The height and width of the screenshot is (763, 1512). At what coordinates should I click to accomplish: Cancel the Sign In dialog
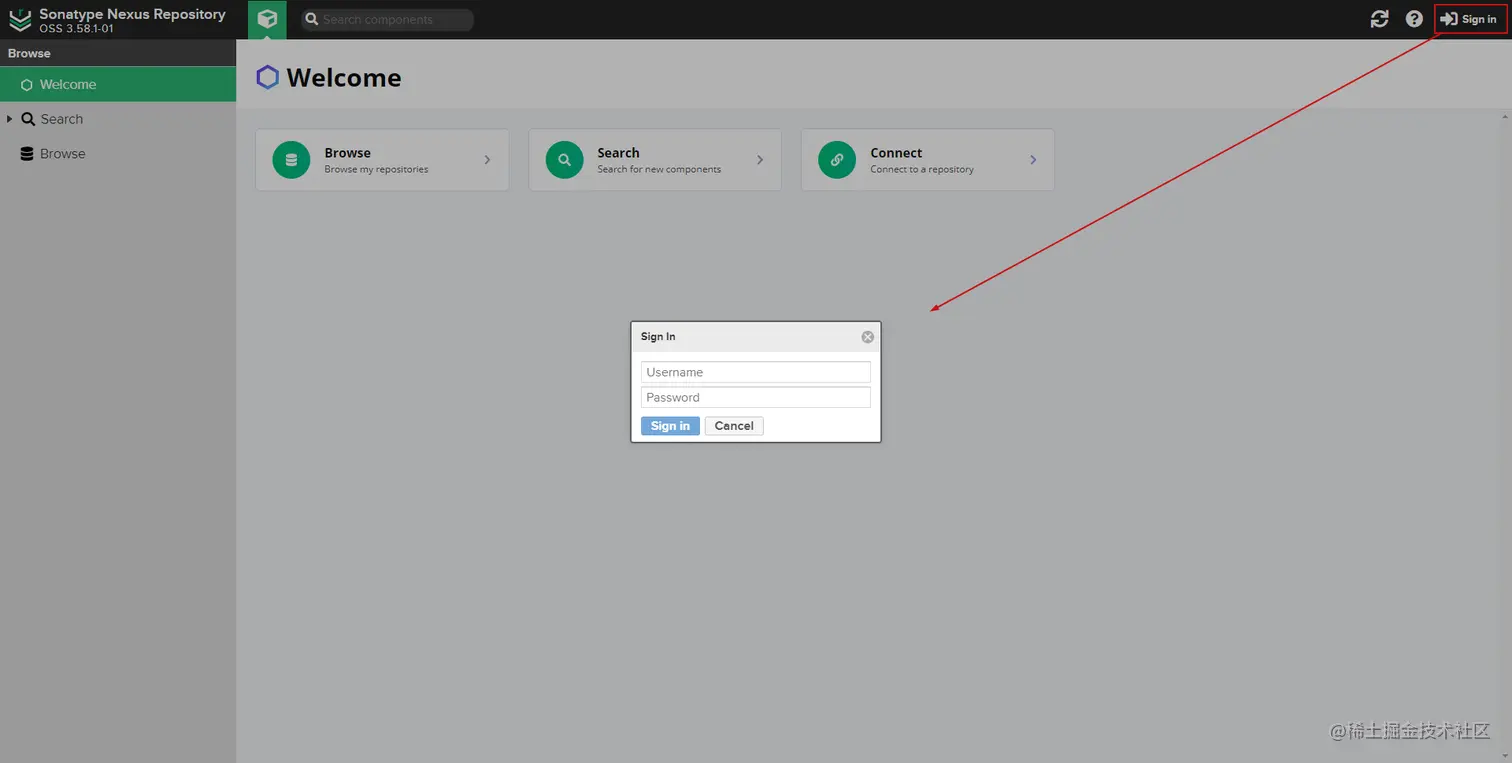click(x=734, y=426)
